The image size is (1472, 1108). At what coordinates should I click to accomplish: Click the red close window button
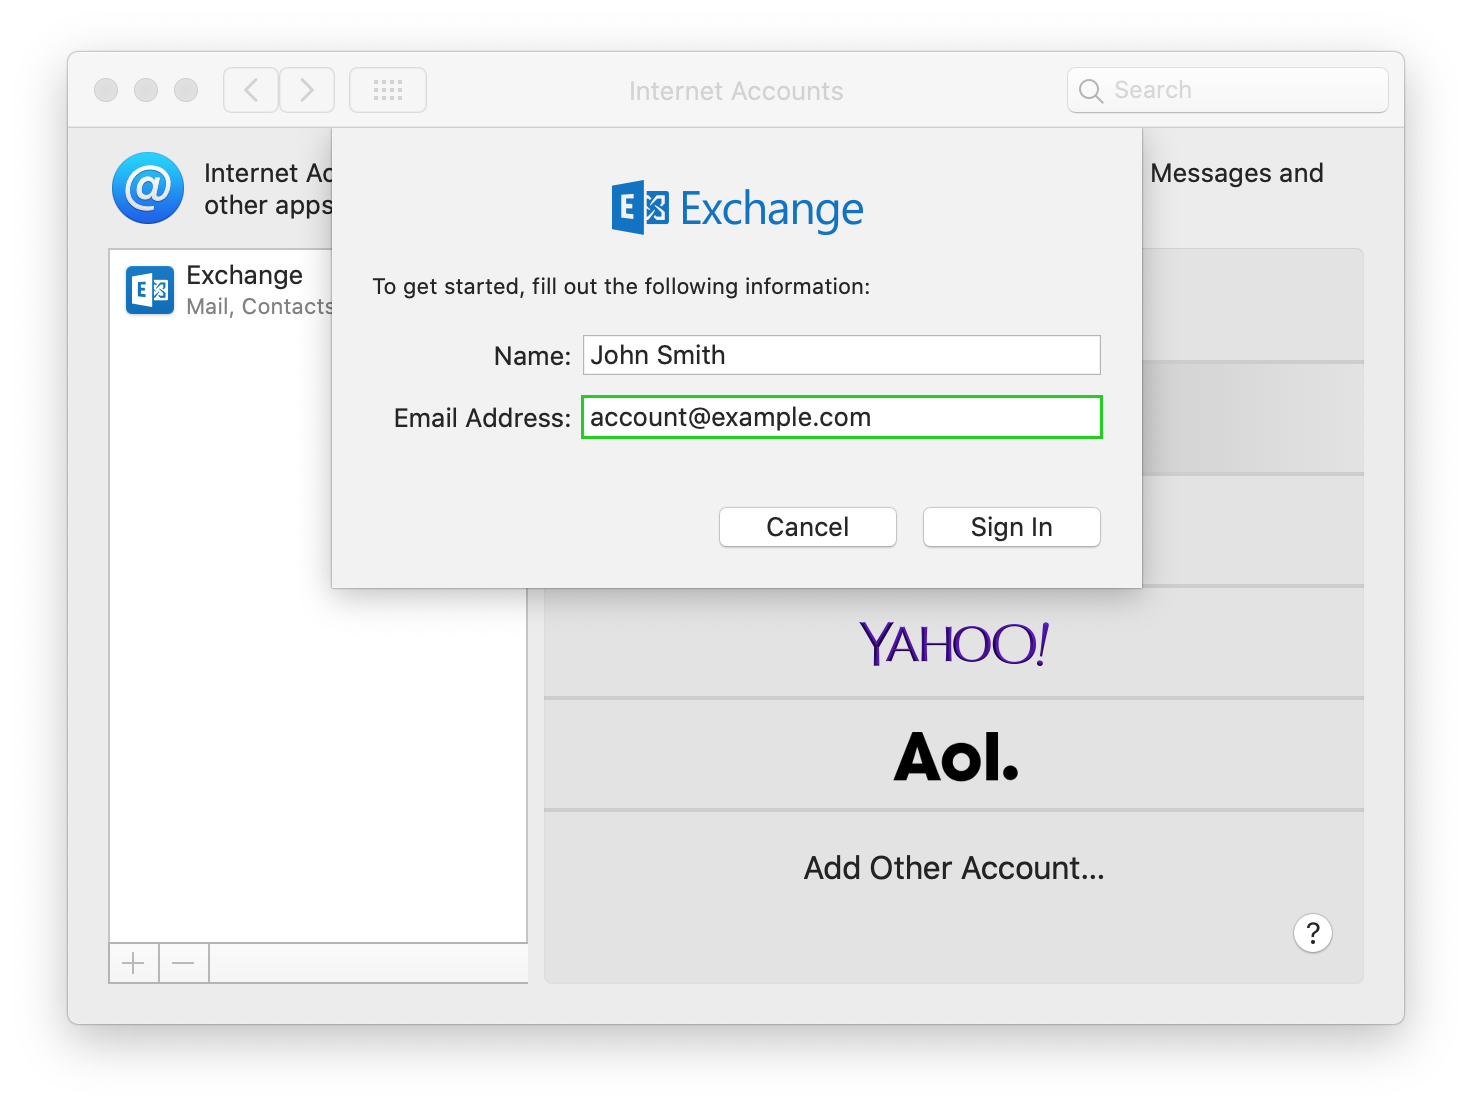[x=106, y=90]
